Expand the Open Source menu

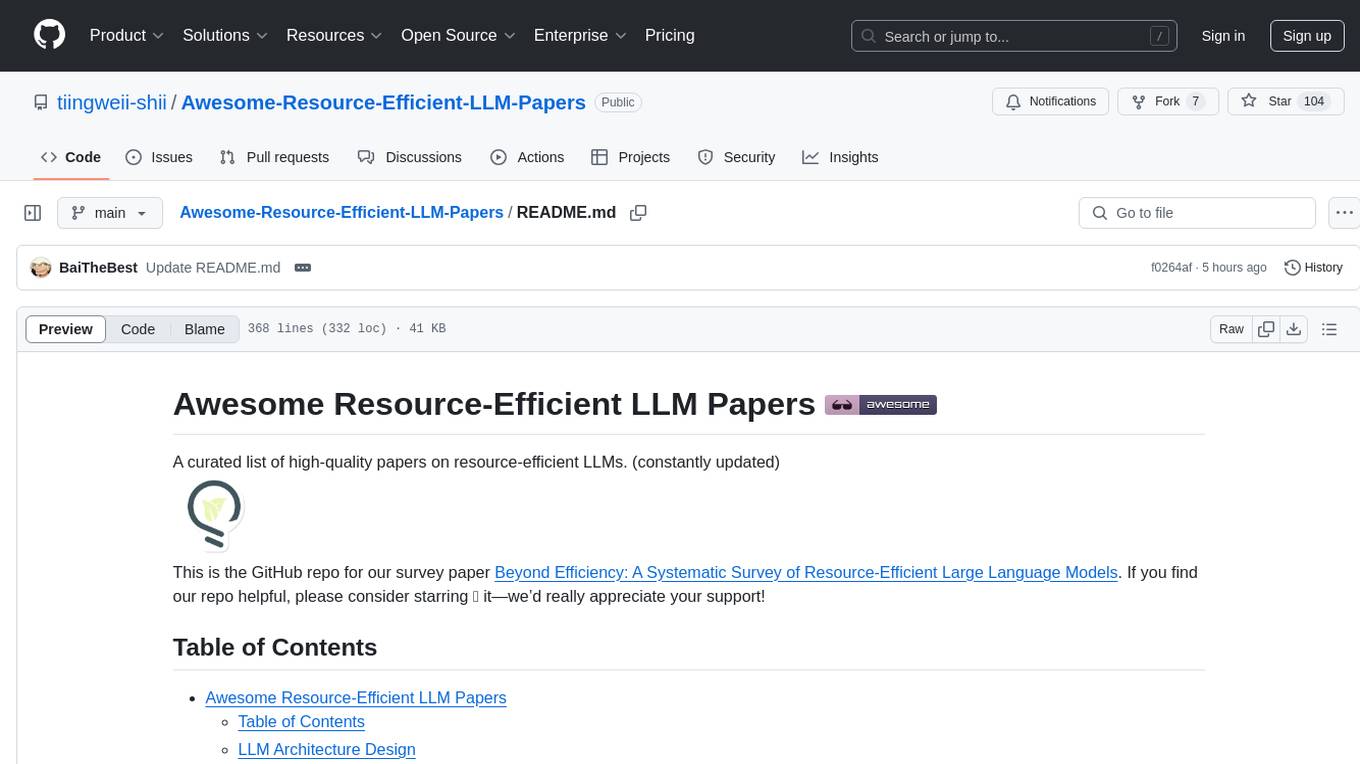click(458, 35)
